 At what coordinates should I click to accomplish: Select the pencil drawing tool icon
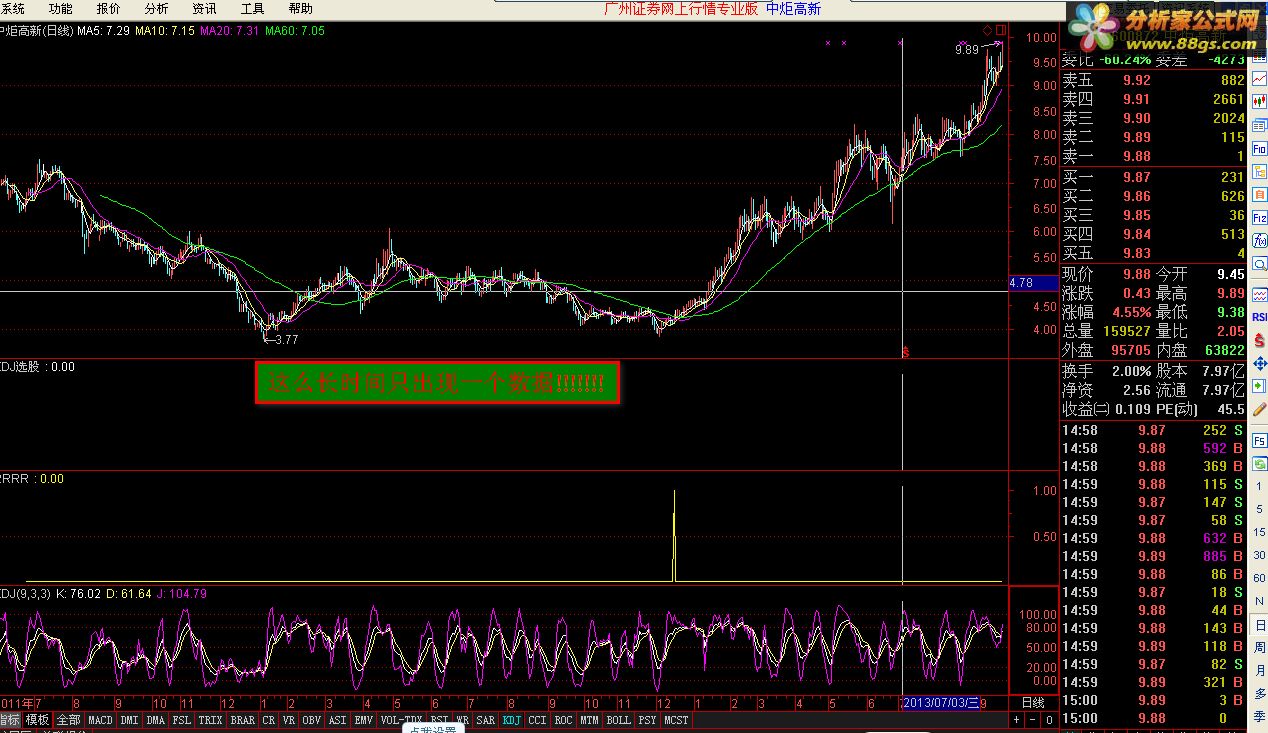[1258, 412]
